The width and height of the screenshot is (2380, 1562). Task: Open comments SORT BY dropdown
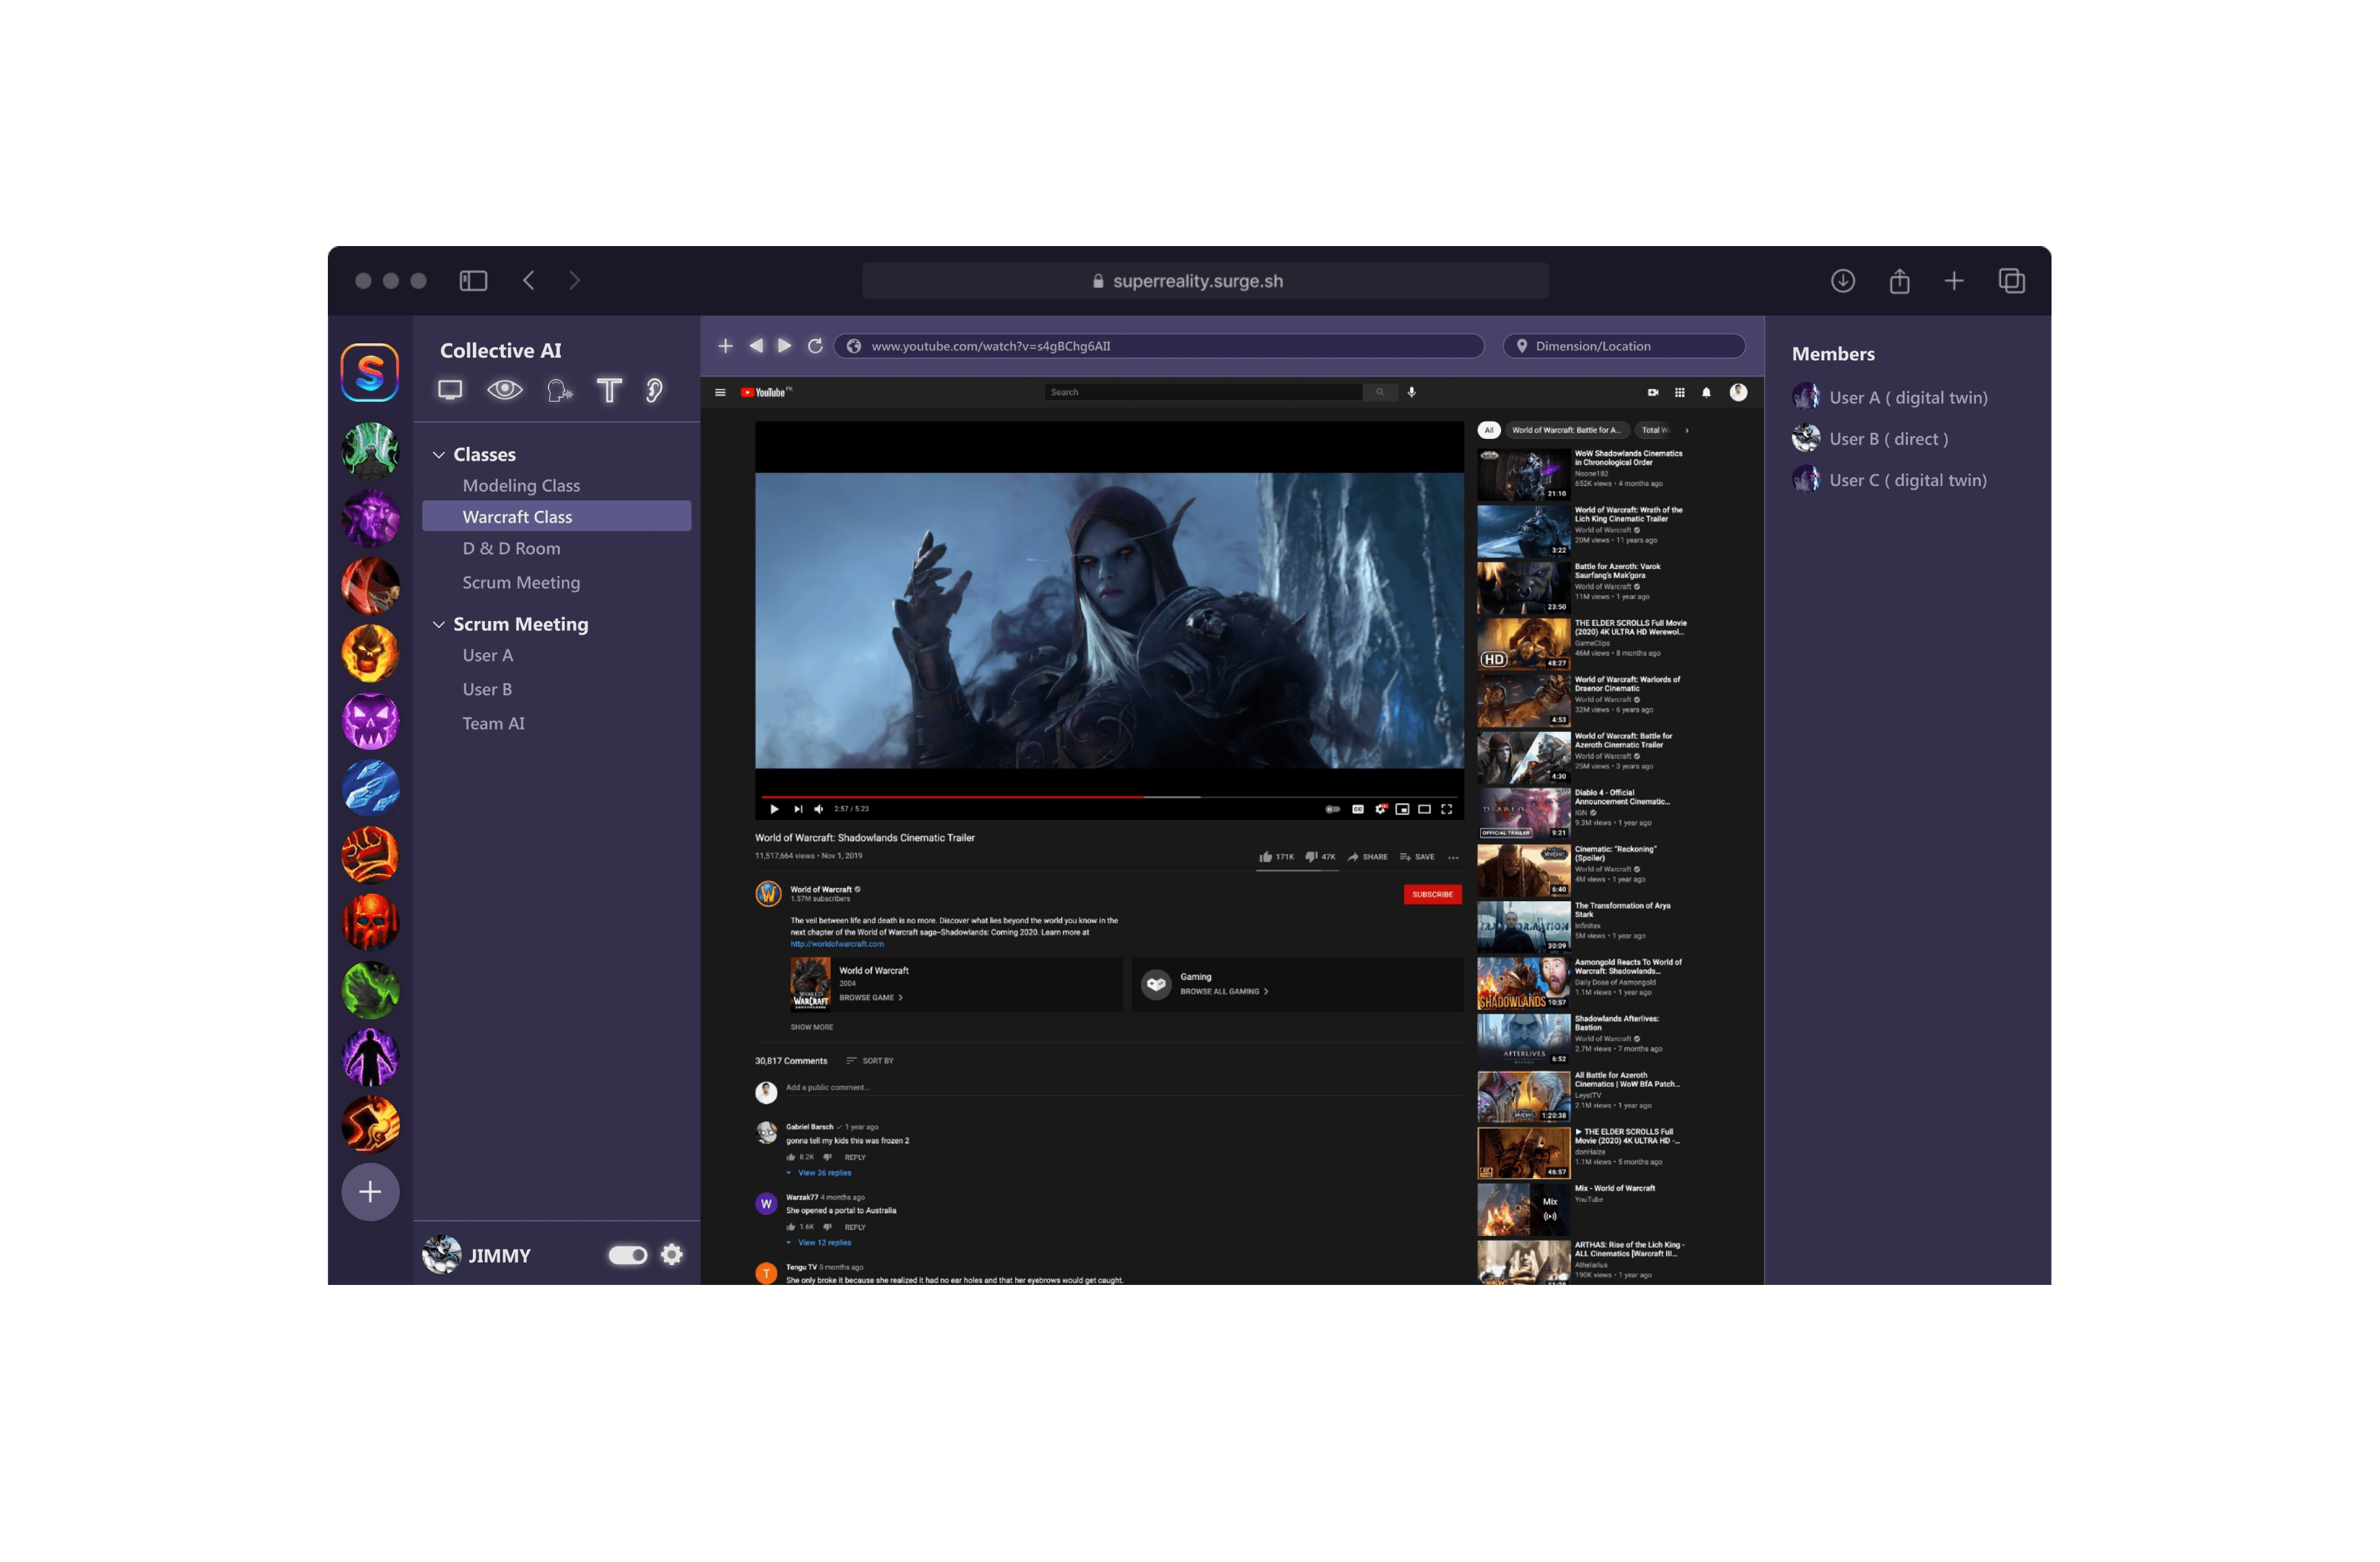point(870,1061)
